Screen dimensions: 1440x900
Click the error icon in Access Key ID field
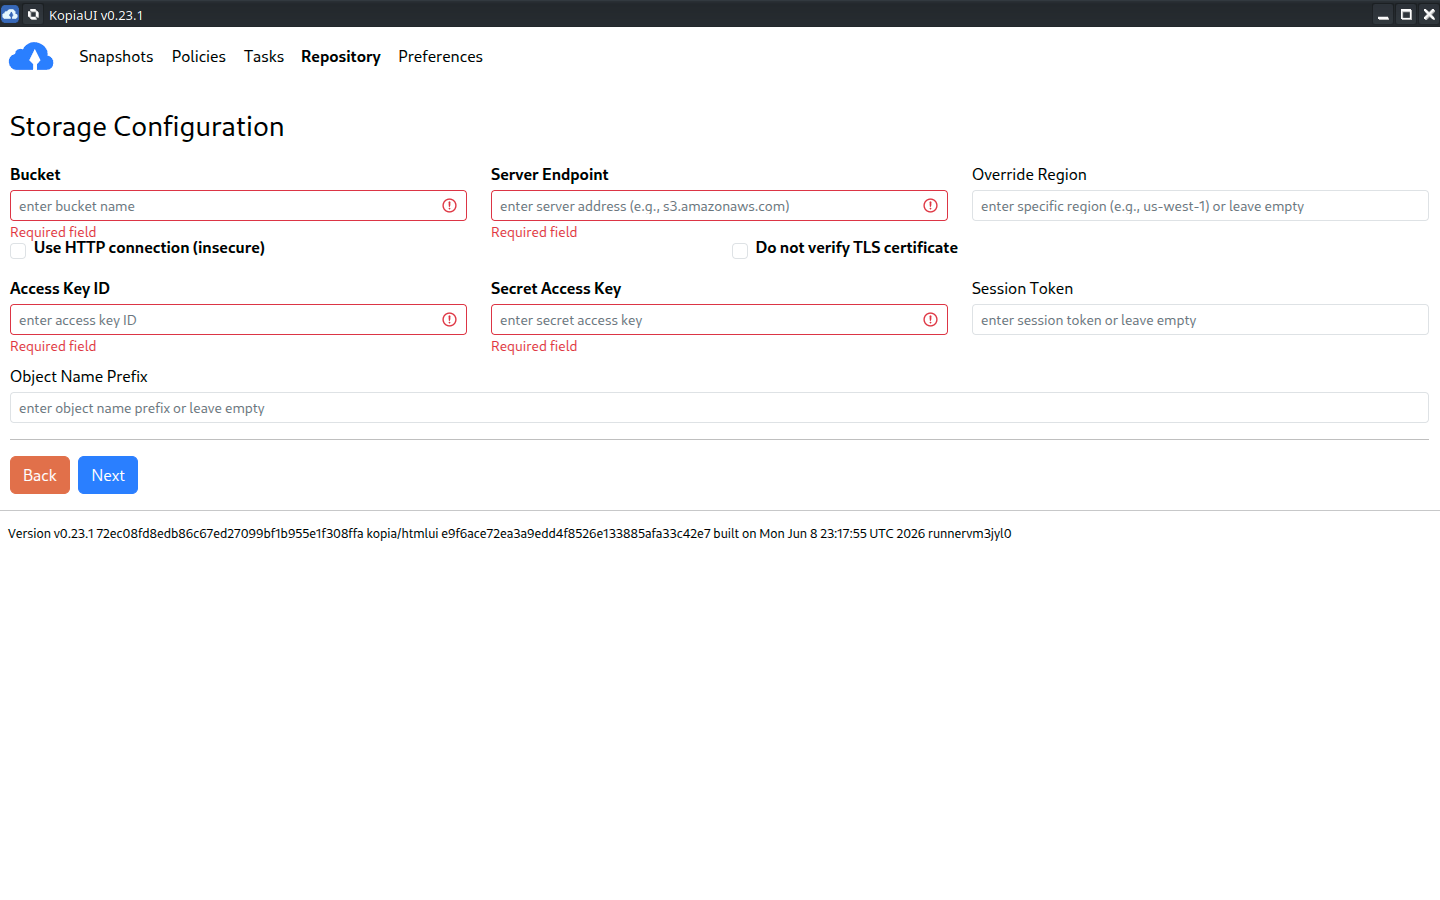tap(449, 320)
